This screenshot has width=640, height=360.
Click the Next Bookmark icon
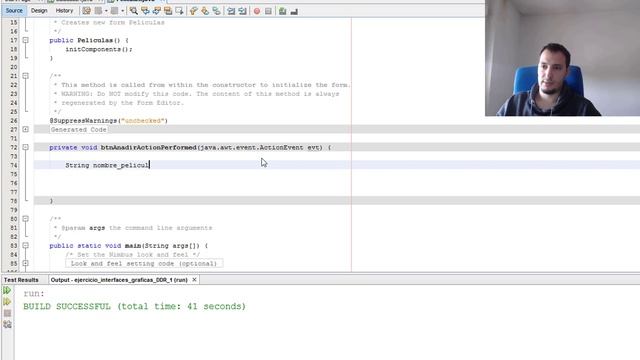coord(205,11)
